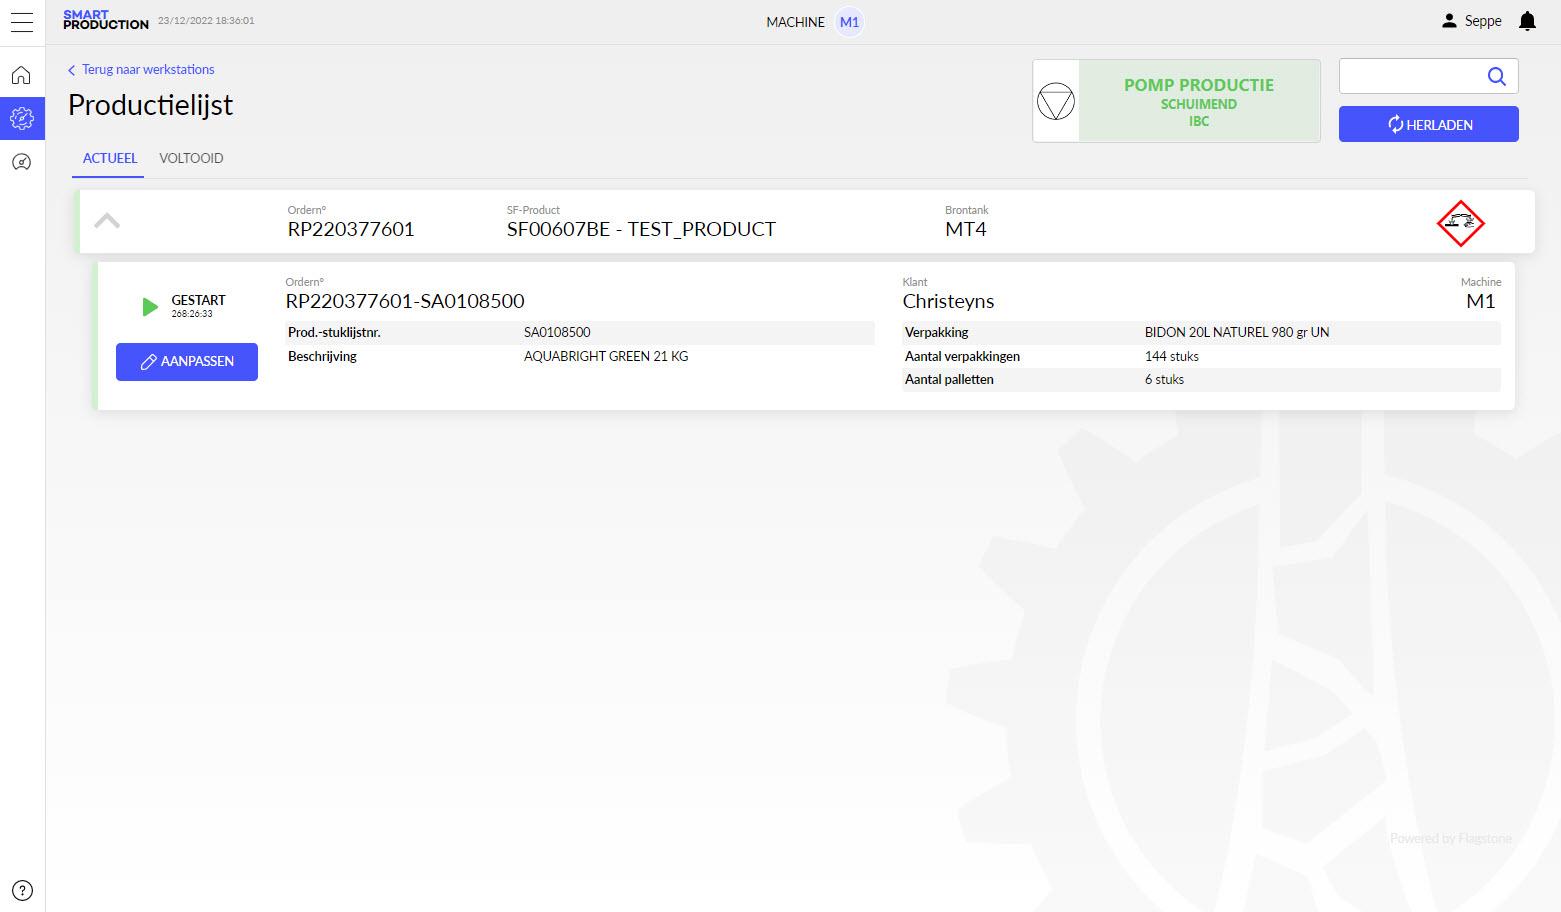Image resolution: width=1561 pixels, height=912 pixels.
Task: Select the M1 machine badge
Action: [849, 22]
